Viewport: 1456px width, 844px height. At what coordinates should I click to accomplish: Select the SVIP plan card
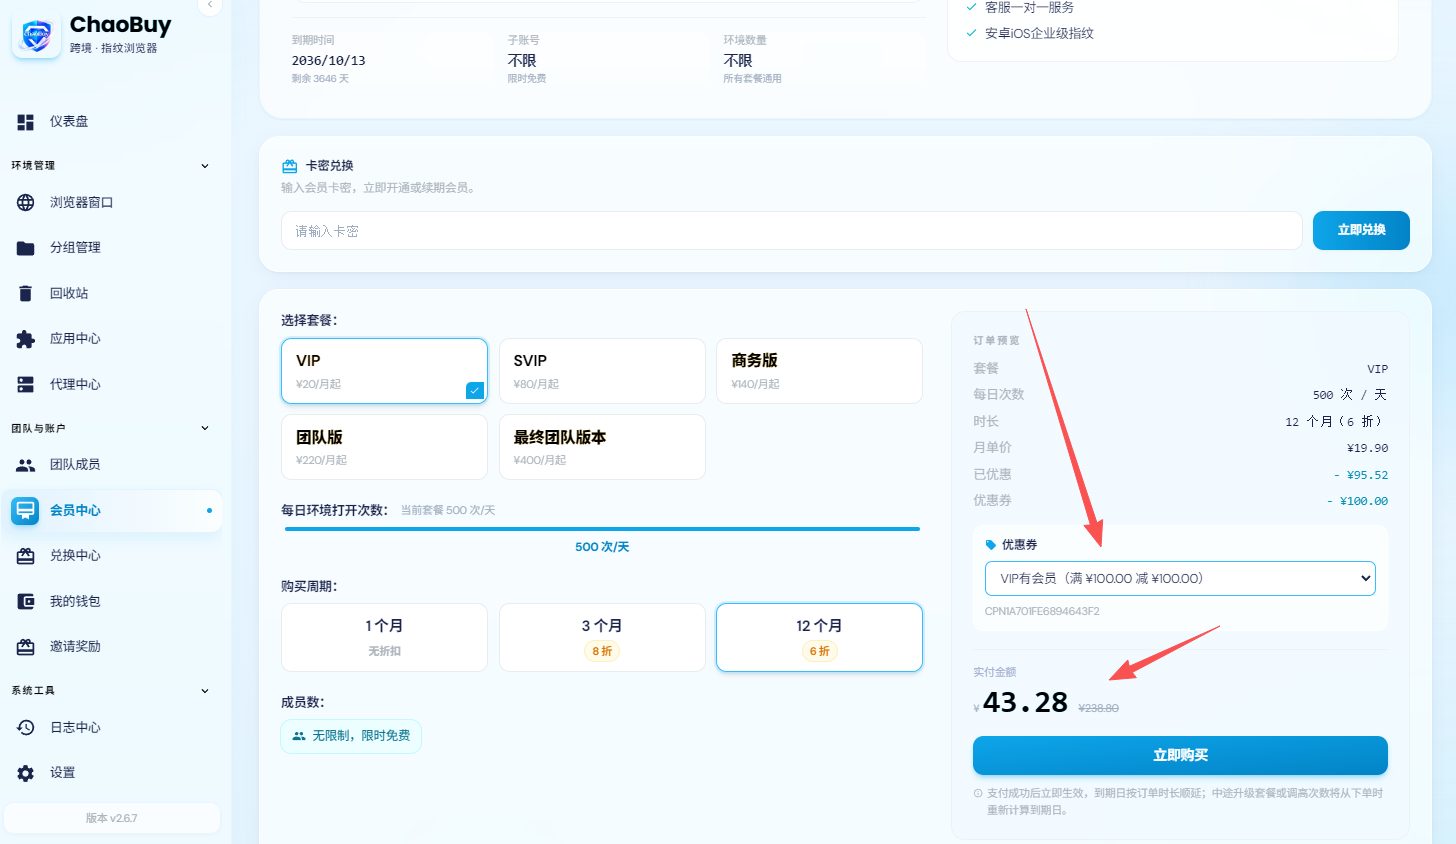[x=602, y=371]
